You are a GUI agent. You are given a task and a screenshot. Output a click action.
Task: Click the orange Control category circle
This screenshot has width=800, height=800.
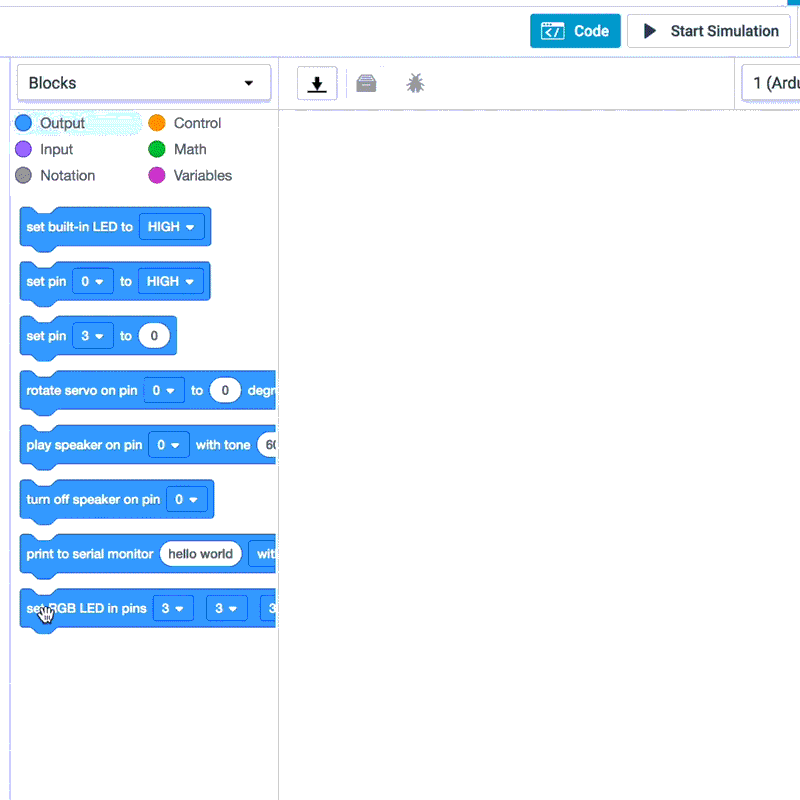pos(157,123)
